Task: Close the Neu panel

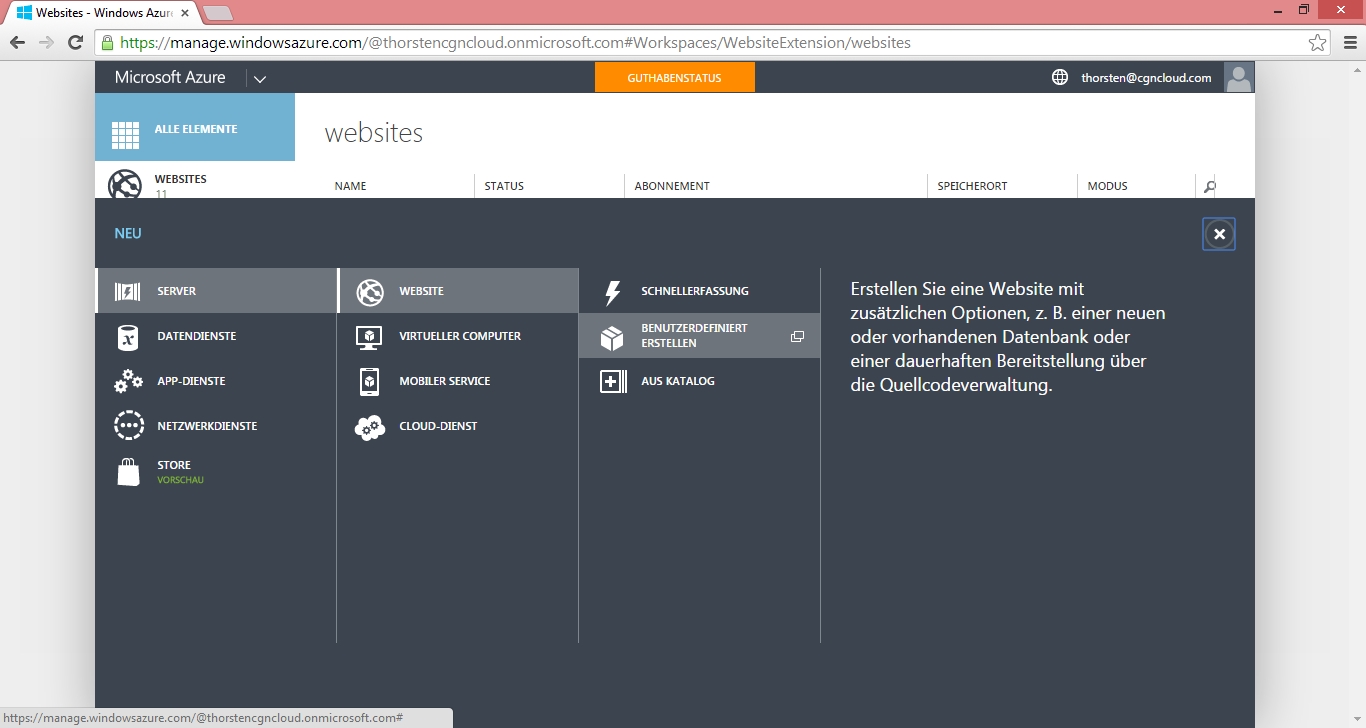Action: pyautogui.click(x=1218, y=234)
